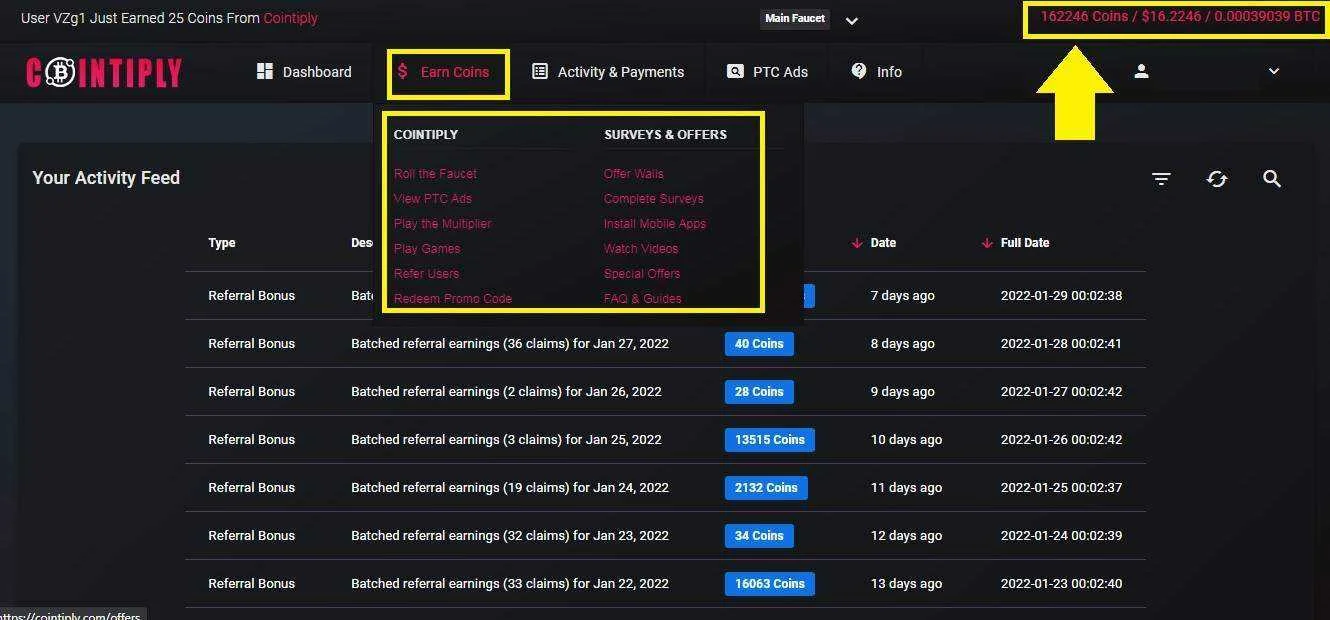Click the Cointiply logo
The image size is (1330, 620).
[104, 72]
